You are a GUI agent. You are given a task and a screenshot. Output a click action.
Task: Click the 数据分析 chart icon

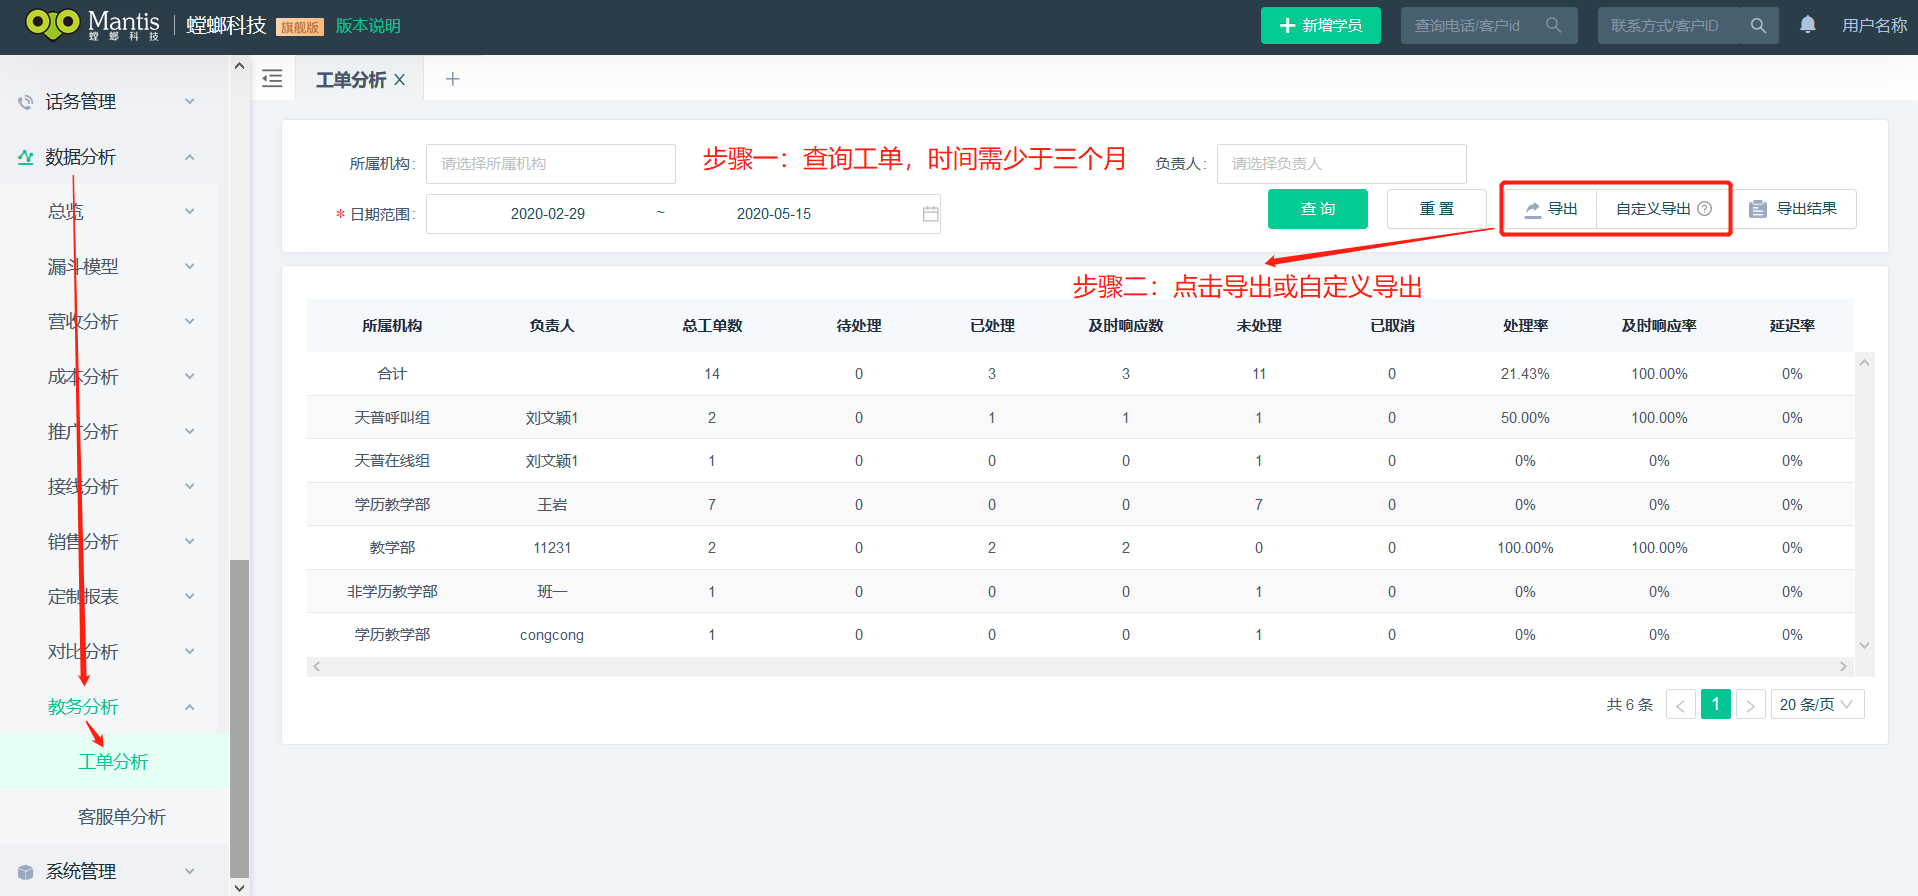(26, 157)
